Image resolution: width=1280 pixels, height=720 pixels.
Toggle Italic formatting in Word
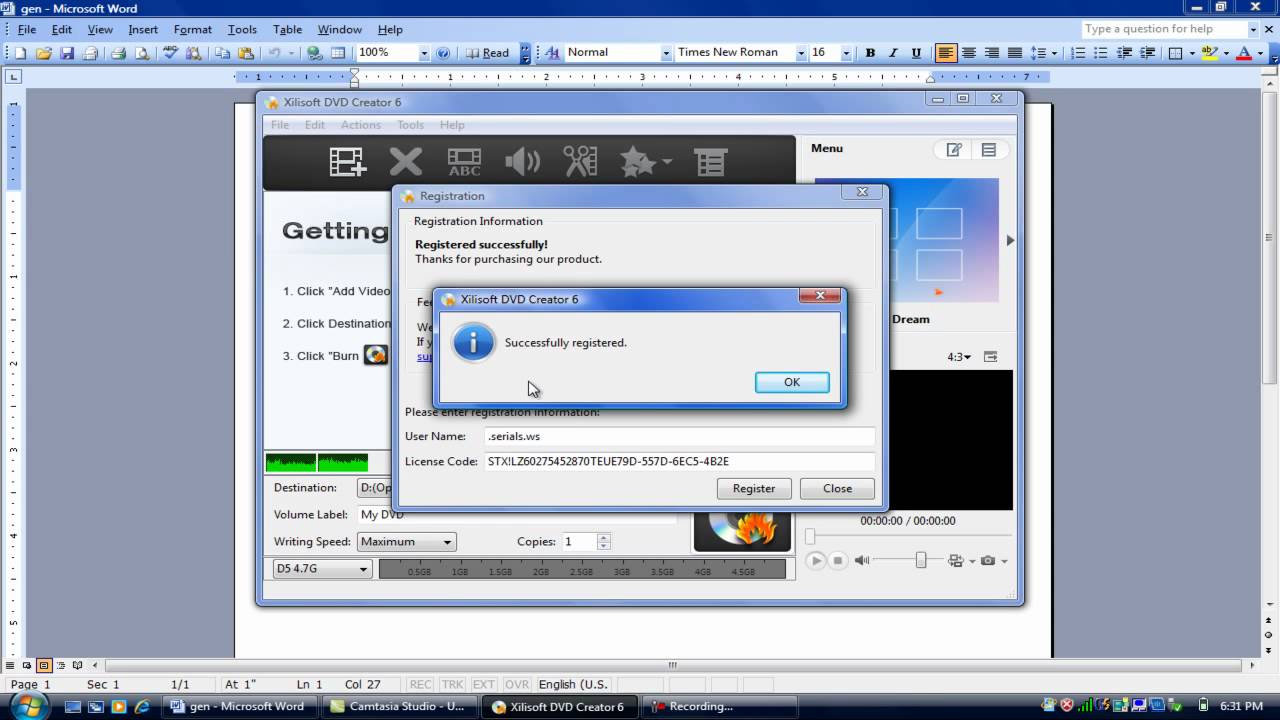coord(893,53)
